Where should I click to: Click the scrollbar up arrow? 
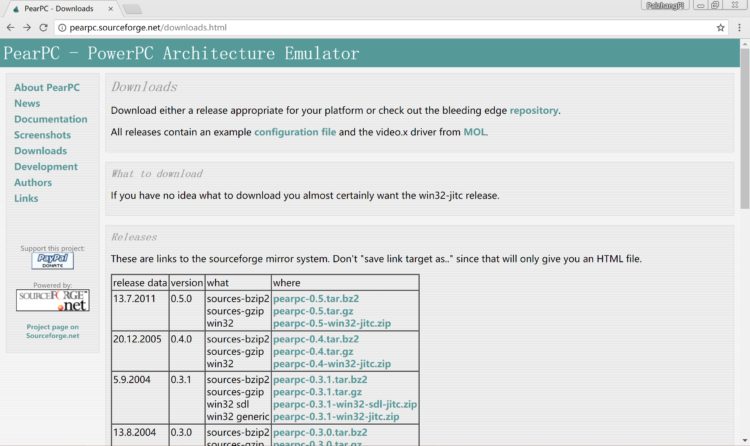pos(745,44)
